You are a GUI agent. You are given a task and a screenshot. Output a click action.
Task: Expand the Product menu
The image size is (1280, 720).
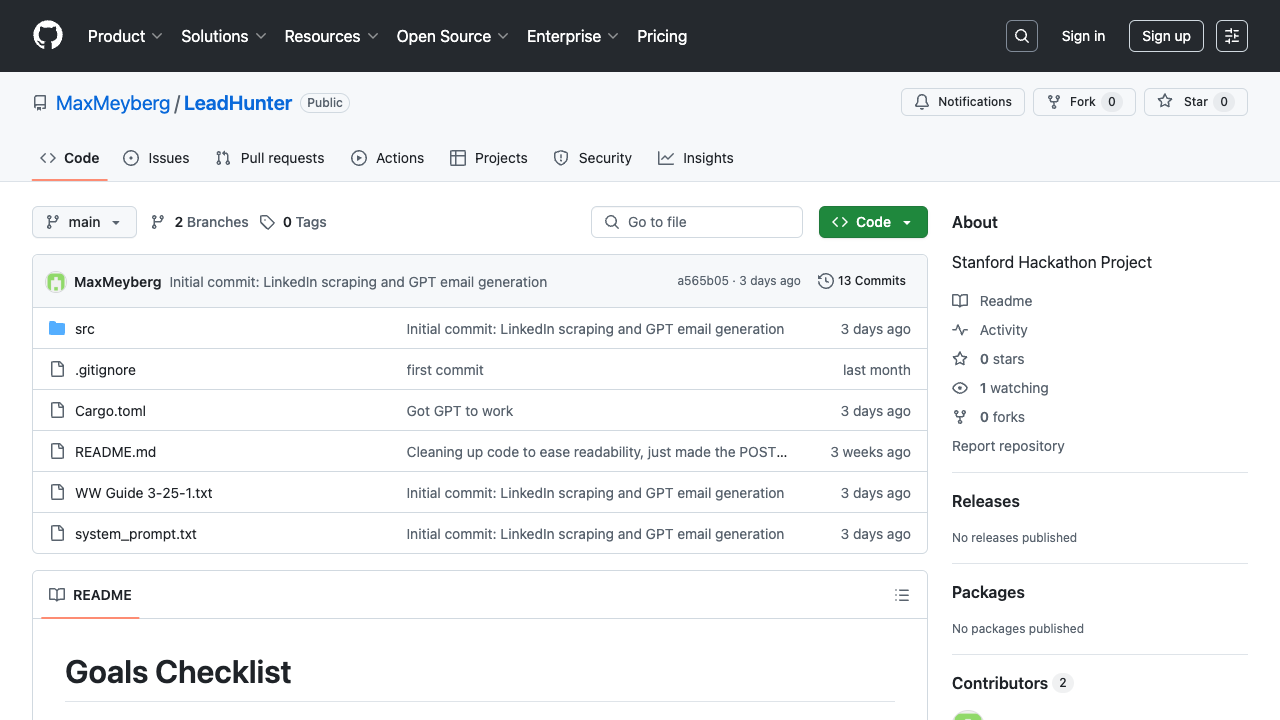(x=125, y=36)
